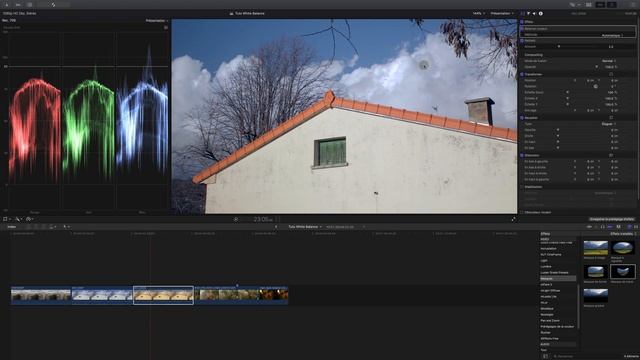640x360 pixels.
Task: Open the viewer Présentation dropdown
Action: click(502, 13)
